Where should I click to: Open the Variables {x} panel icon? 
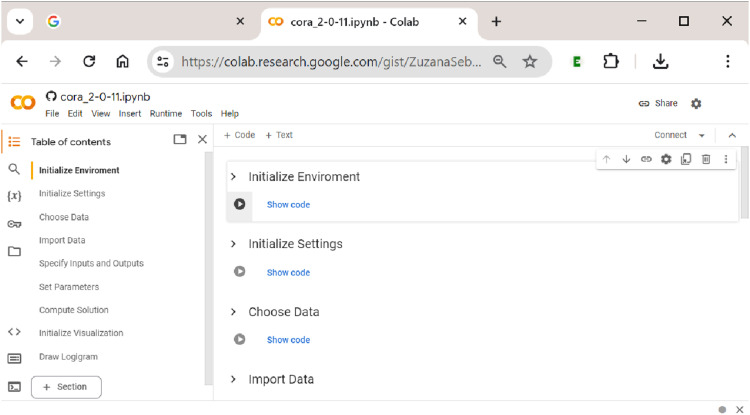pos(14,196)
